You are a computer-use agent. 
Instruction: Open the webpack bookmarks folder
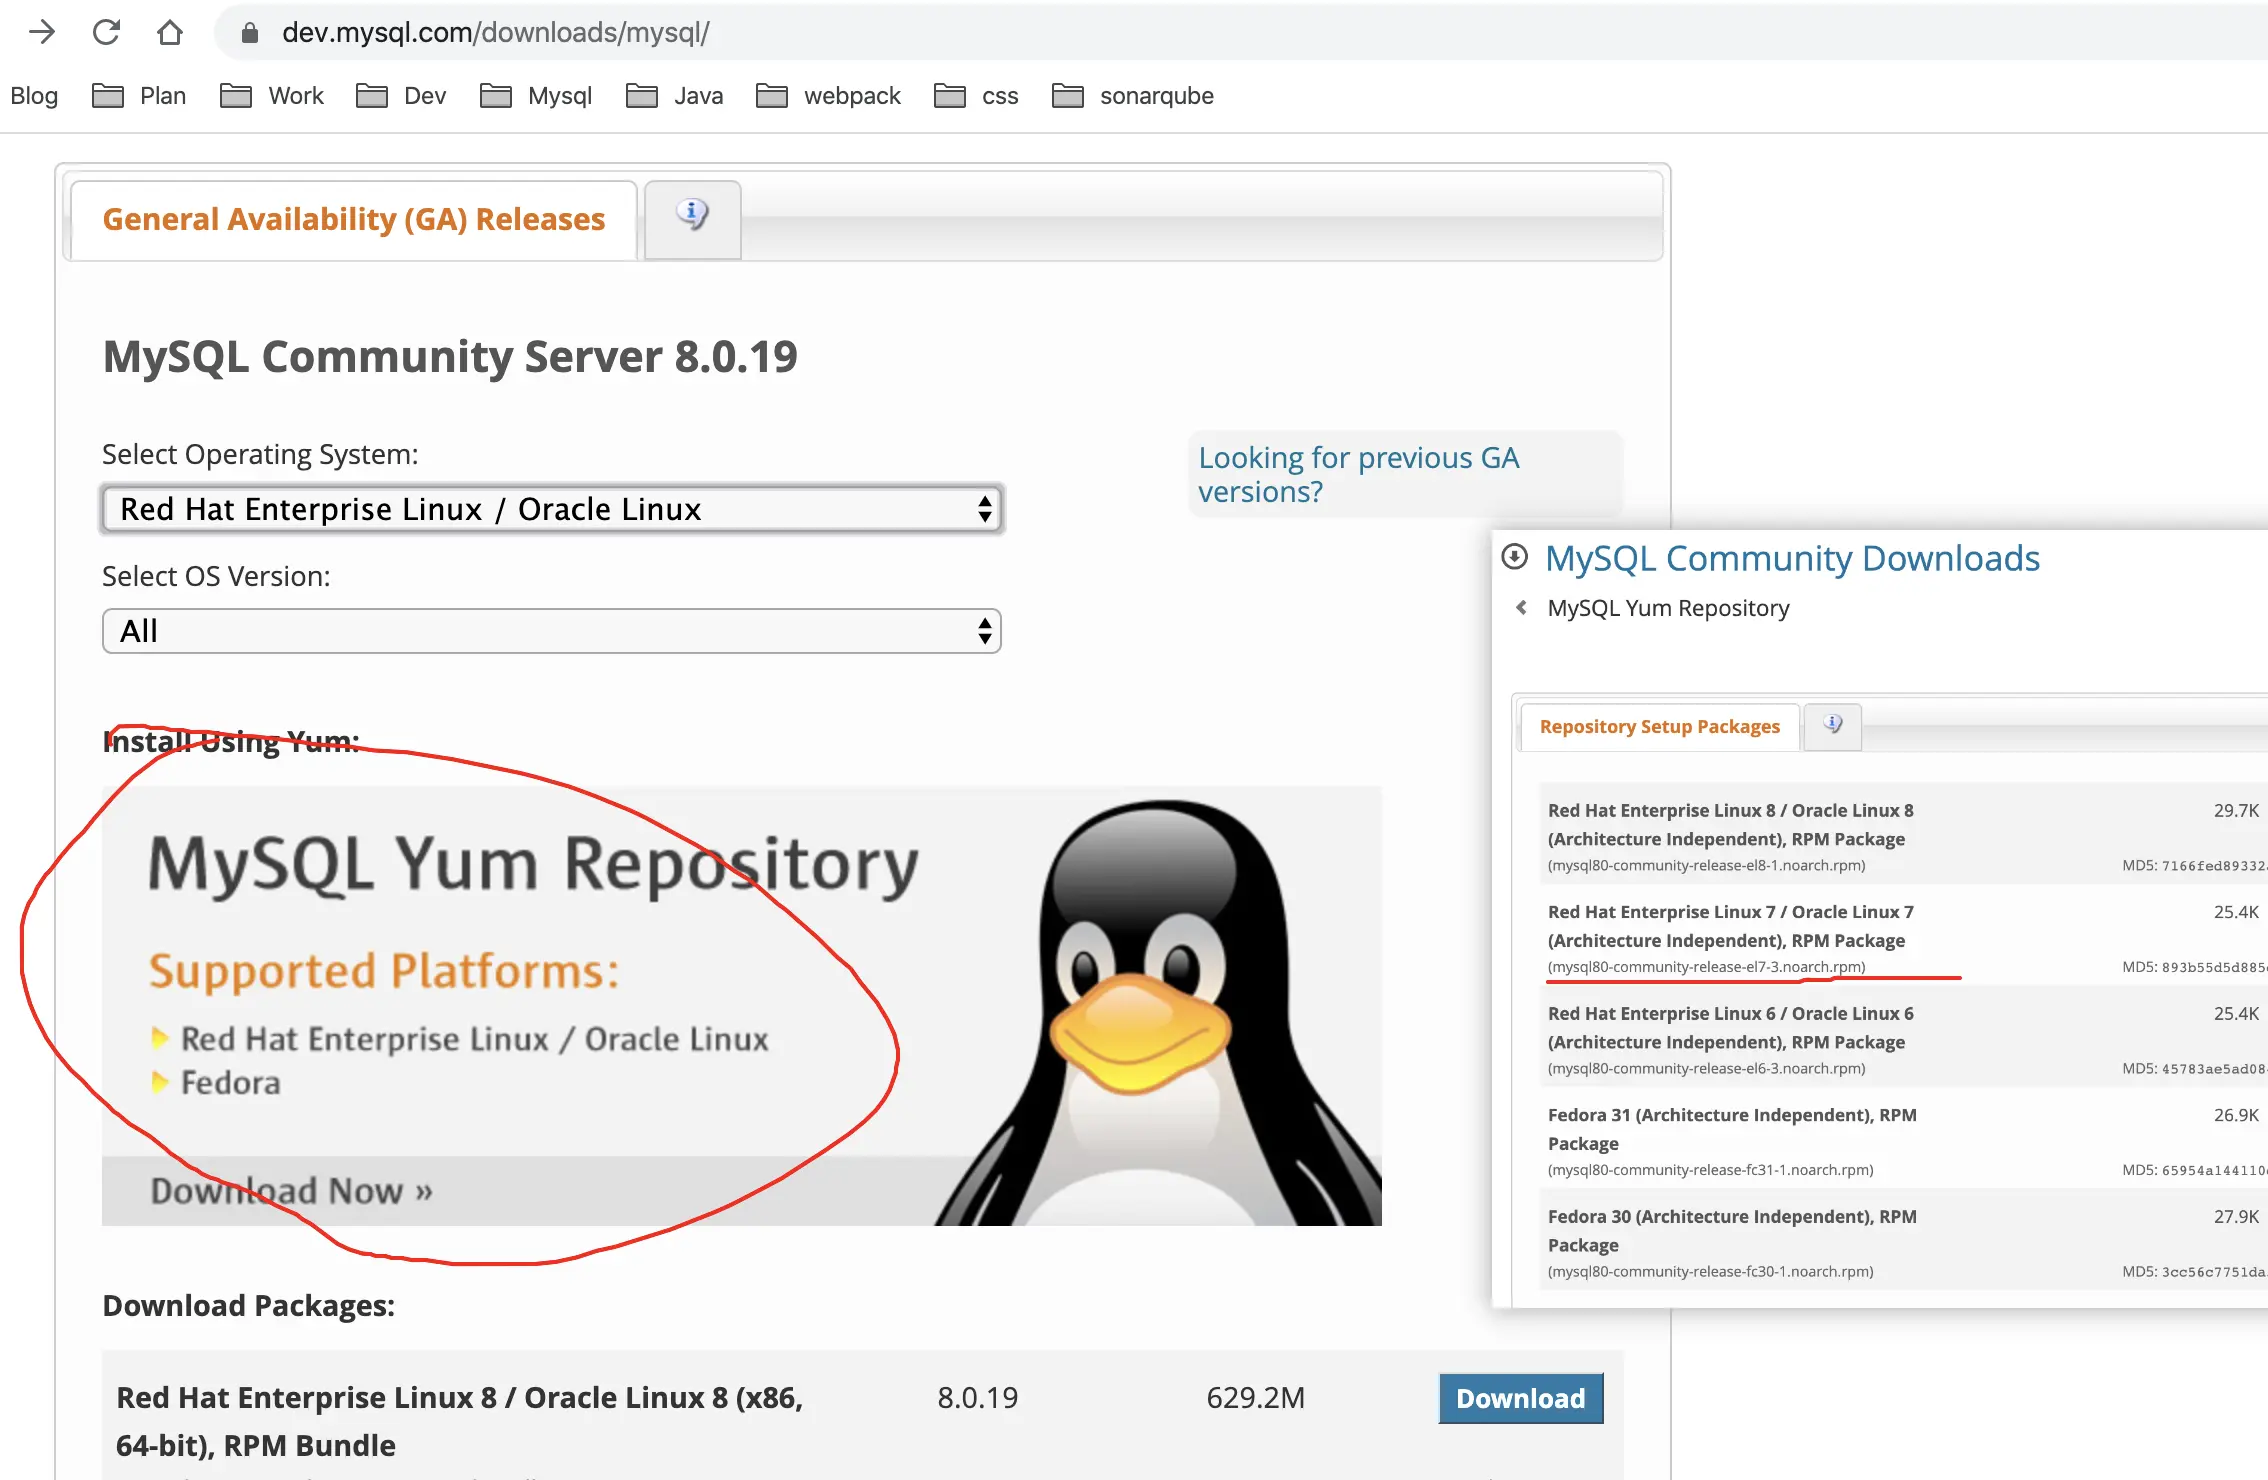[829, 96]
